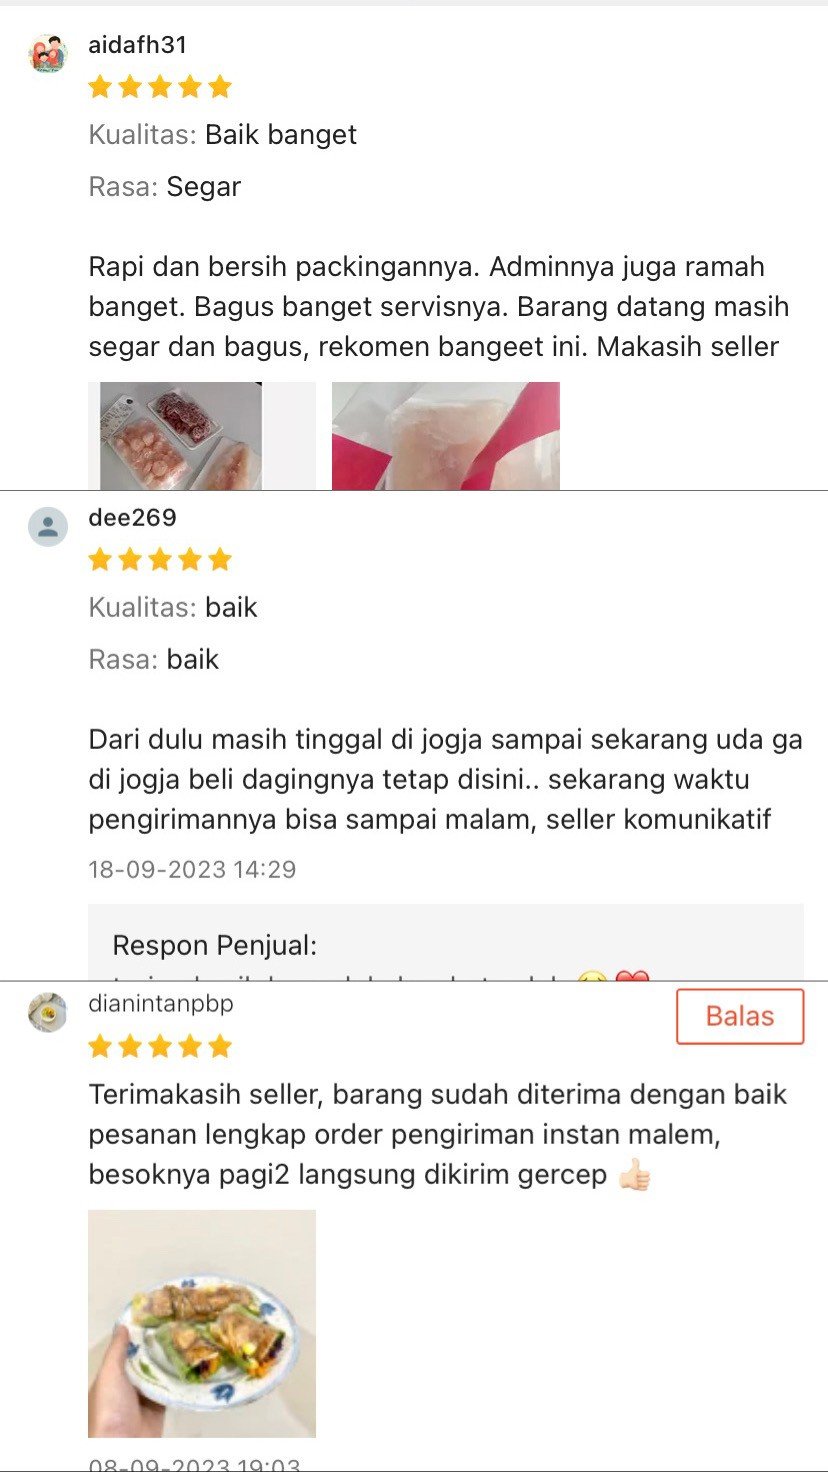
Task: Click the Balas reply button
Action: [740, 1016]
